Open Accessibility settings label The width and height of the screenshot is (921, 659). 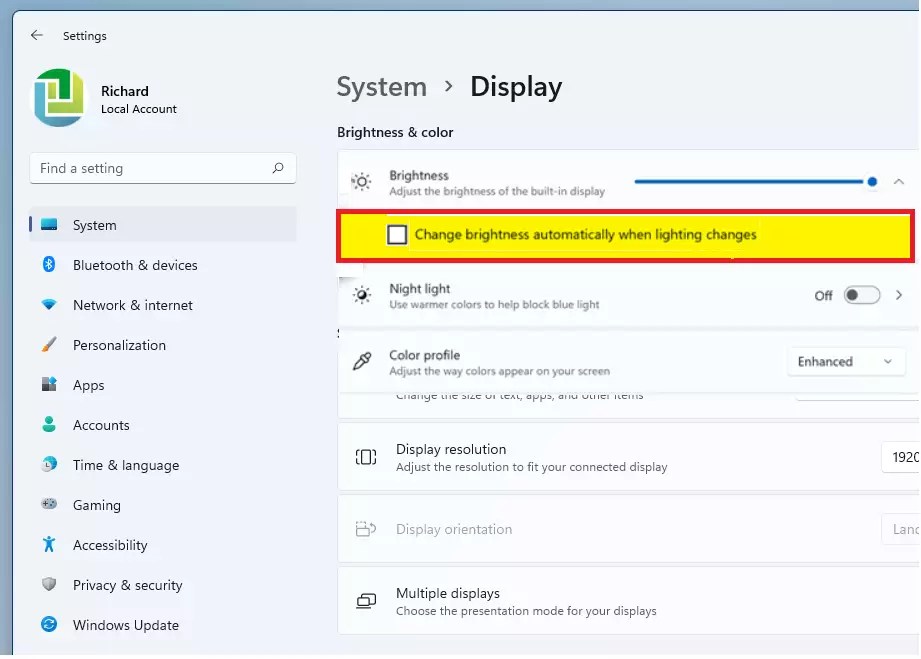[110, 545]
